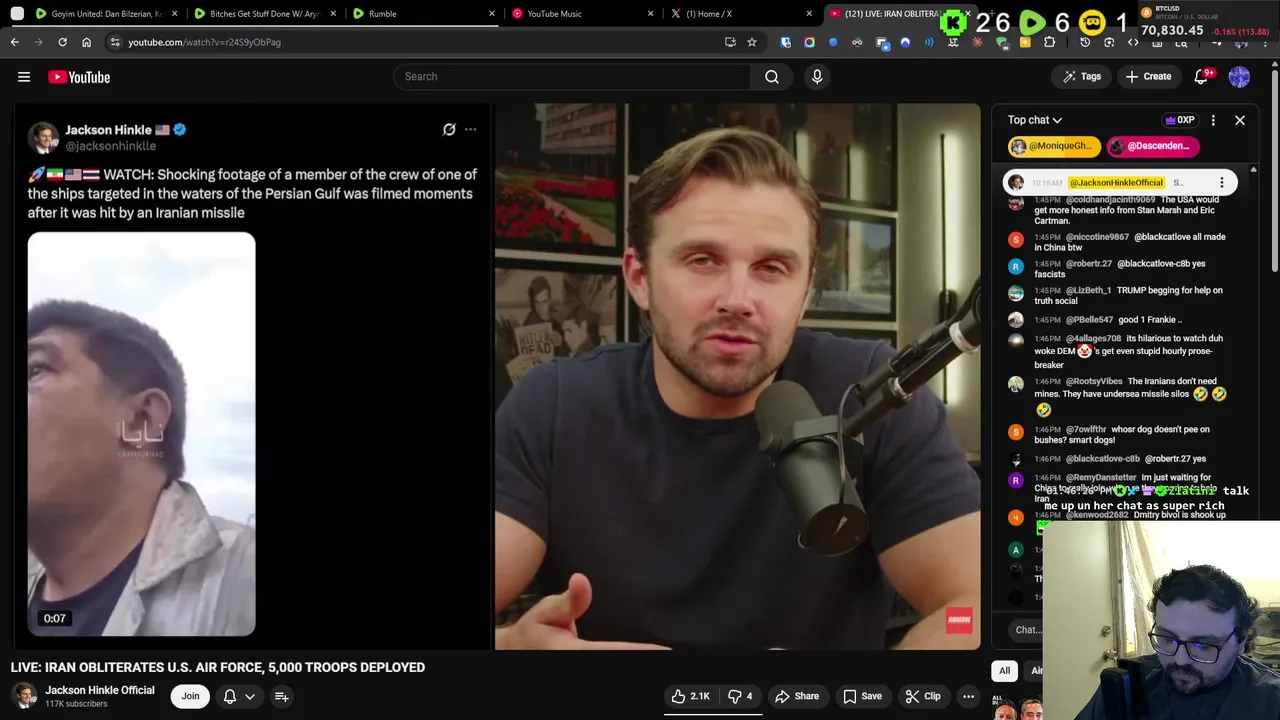The width and height of the screenshot is (1280, 720).
Task: Open live chat options three-dot menu
Action: point(1213,120)
